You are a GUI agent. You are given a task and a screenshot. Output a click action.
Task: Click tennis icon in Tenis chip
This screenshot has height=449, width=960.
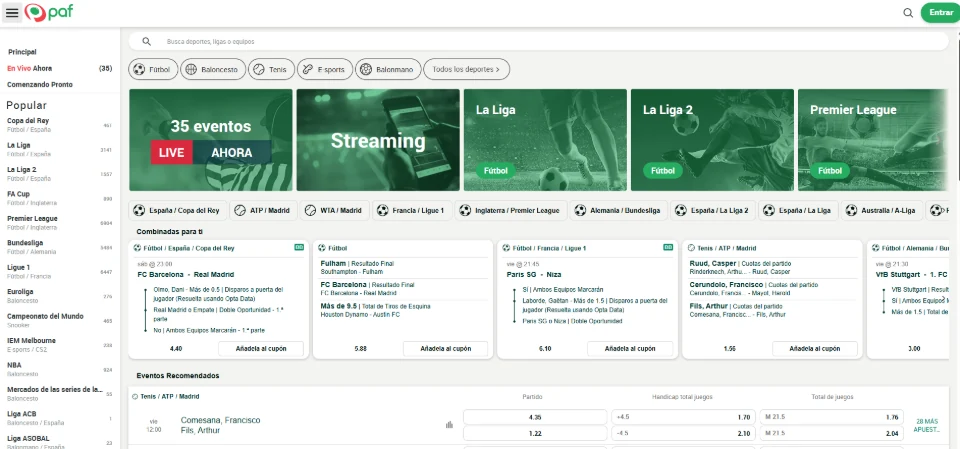click(259, 69)
